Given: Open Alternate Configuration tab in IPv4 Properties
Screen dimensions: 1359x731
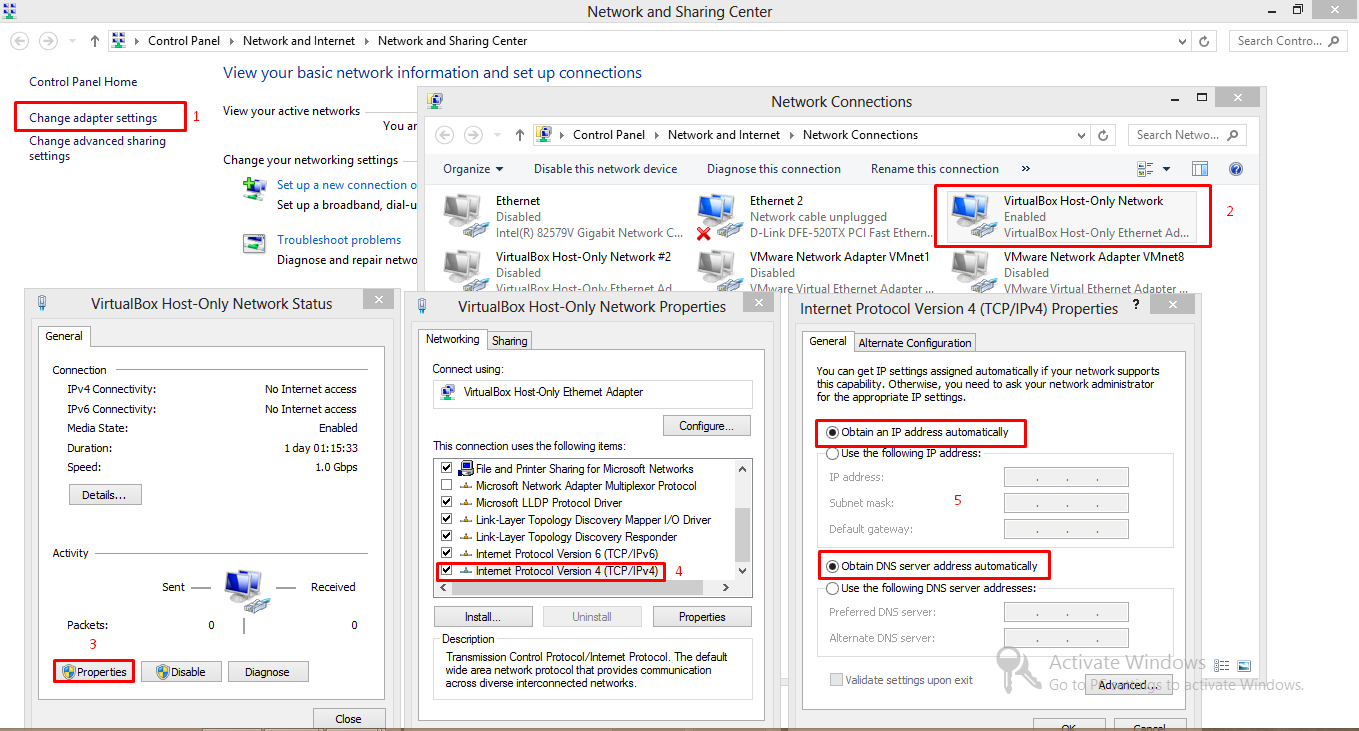Looking at the screenshot, I should tap(915, 343).
